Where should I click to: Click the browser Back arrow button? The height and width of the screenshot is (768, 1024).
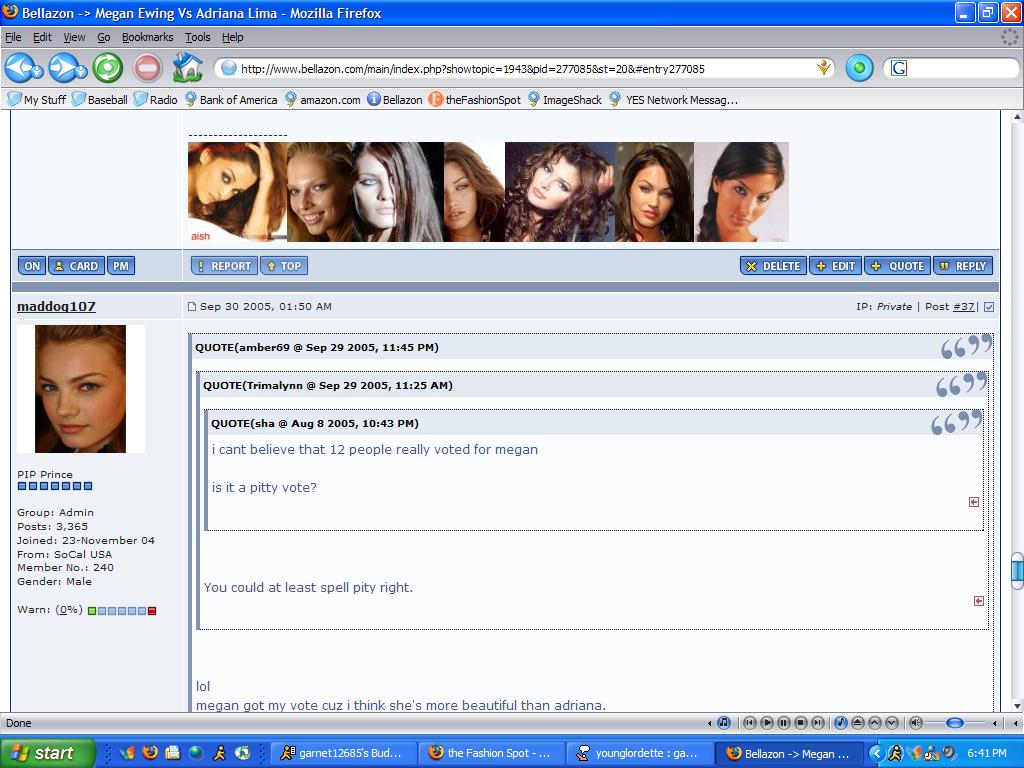[23, 68]
